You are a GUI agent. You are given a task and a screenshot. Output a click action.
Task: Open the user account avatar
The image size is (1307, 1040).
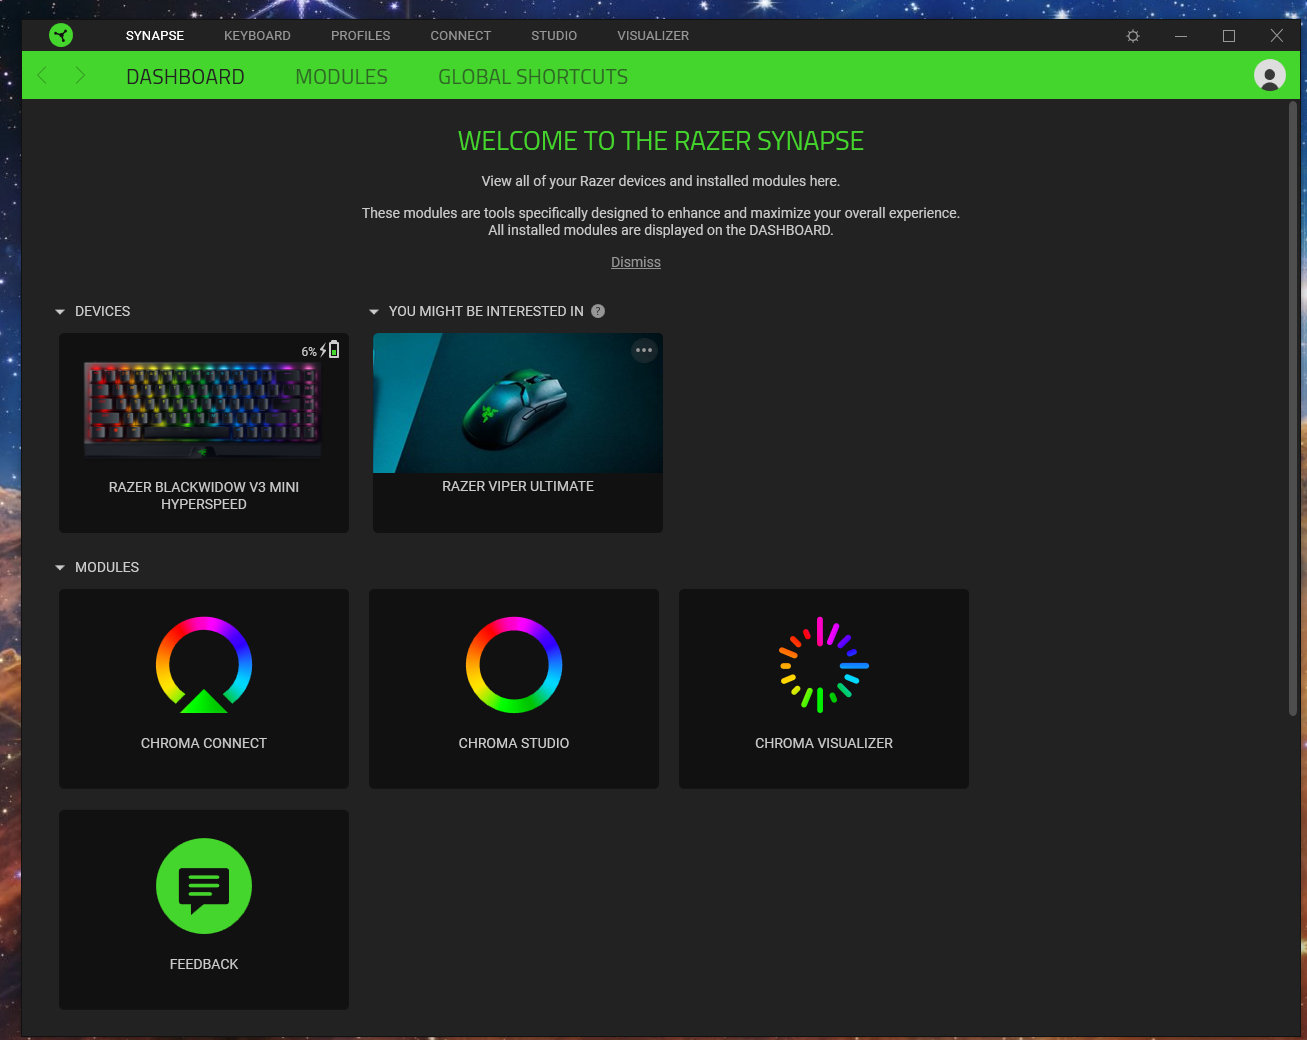1270,75
